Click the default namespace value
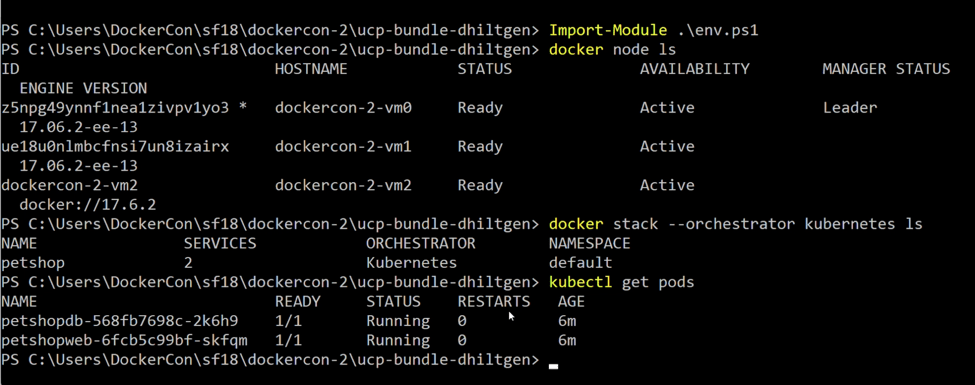 pyautogui.click(x=580, y=263)
